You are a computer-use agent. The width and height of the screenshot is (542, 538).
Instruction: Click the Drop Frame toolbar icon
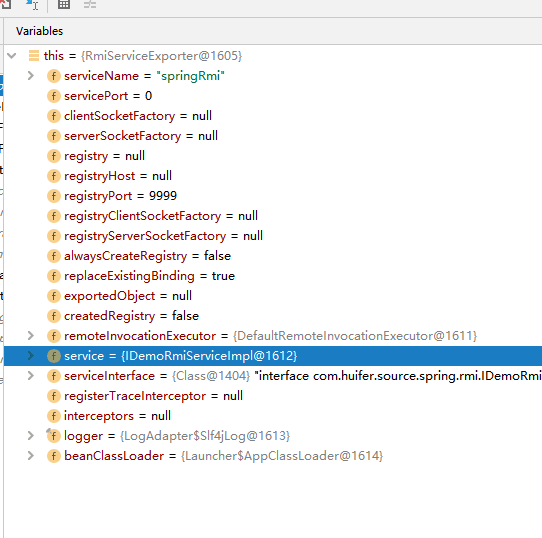click(x=5, y=4)
